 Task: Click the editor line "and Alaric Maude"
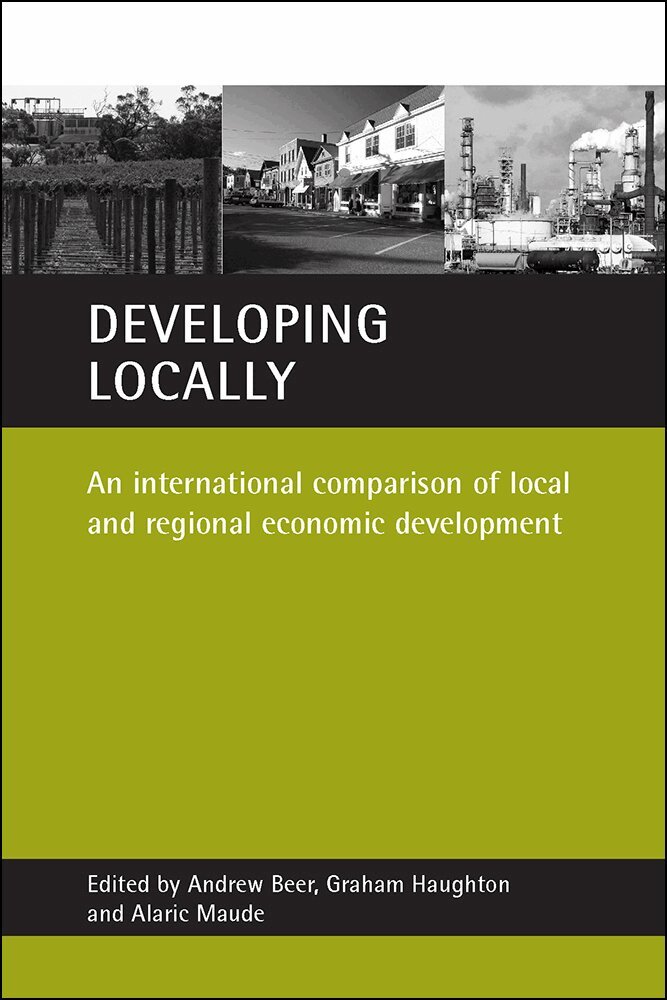click(176, 914)
